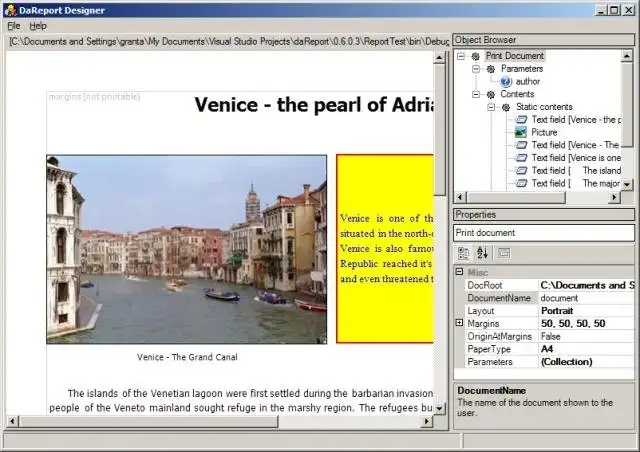The width and height of the screenshot is (640, 452).
Task: Click design canvas scroll right arrow
Action: coord(427,421)
